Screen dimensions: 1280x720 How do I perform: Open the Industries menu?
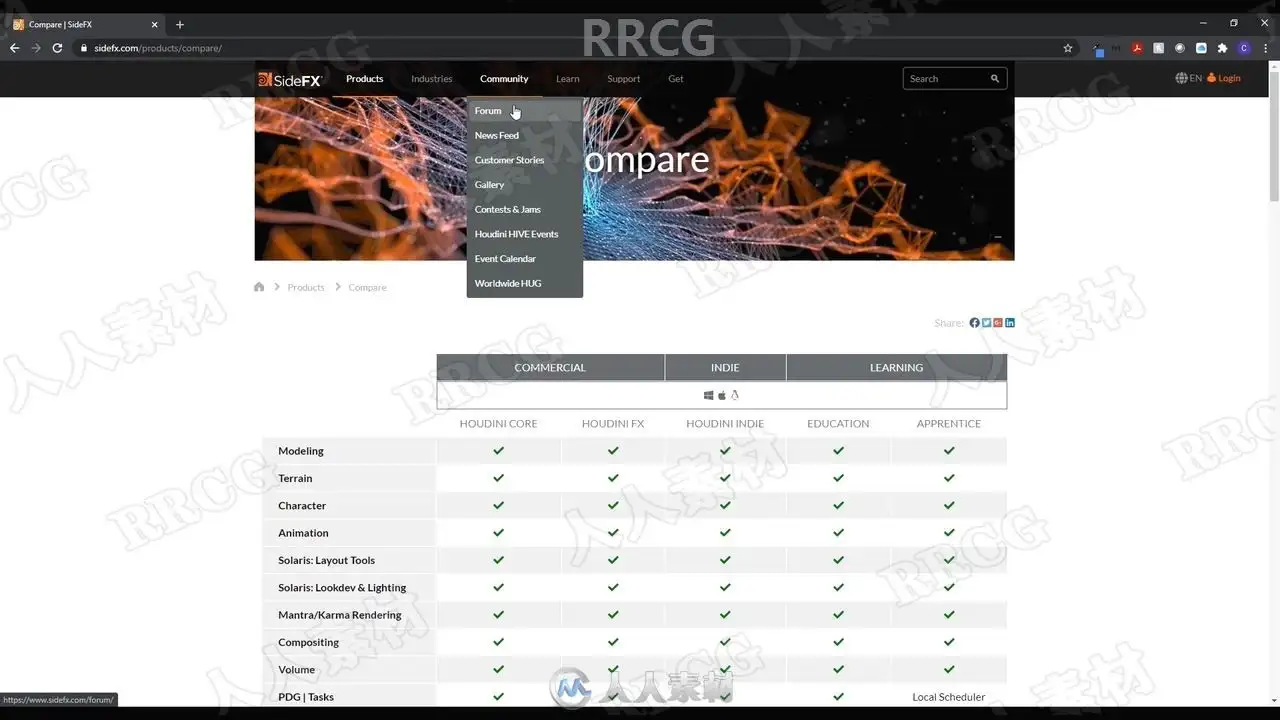(432, 79)
